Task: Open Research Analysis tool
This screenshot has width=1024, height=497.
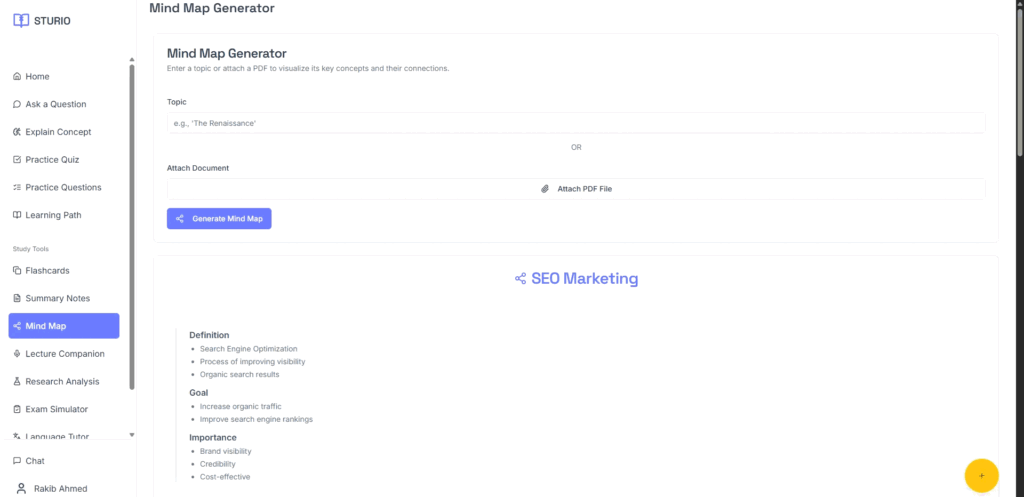Action: (x=64, y=381)
